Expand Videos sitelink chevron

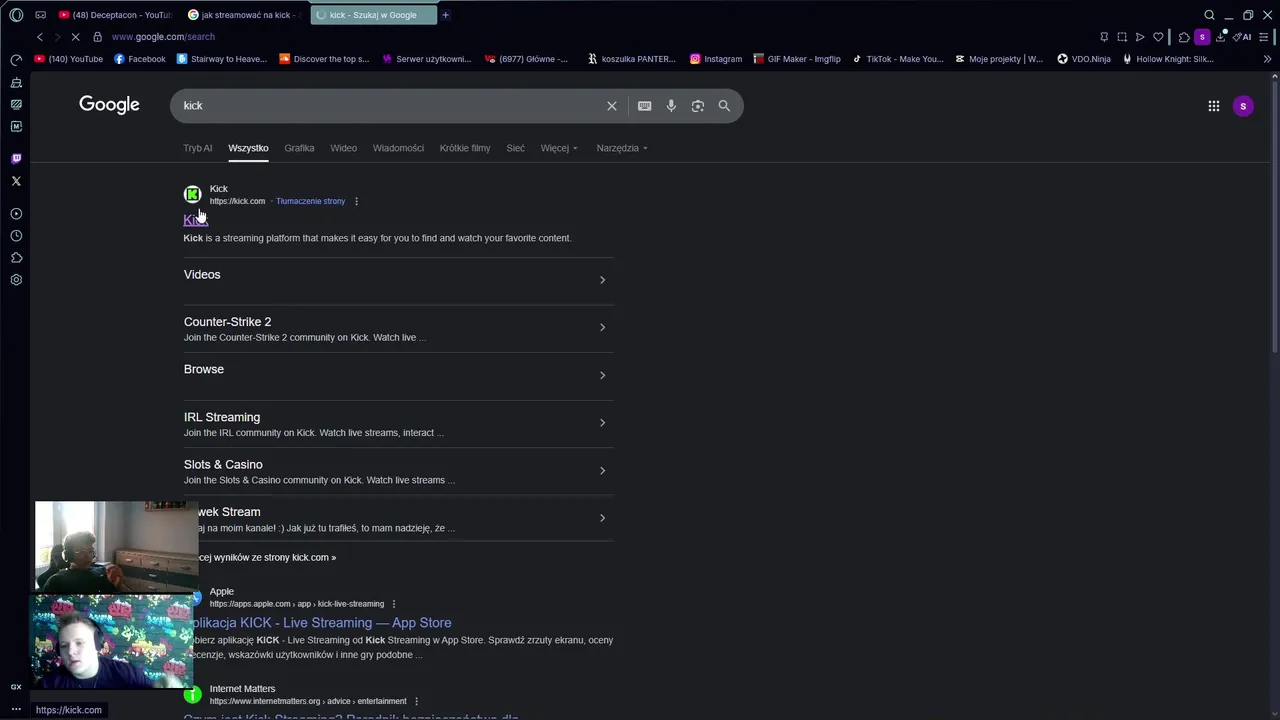pyautogui.click(x=602, y=280)
